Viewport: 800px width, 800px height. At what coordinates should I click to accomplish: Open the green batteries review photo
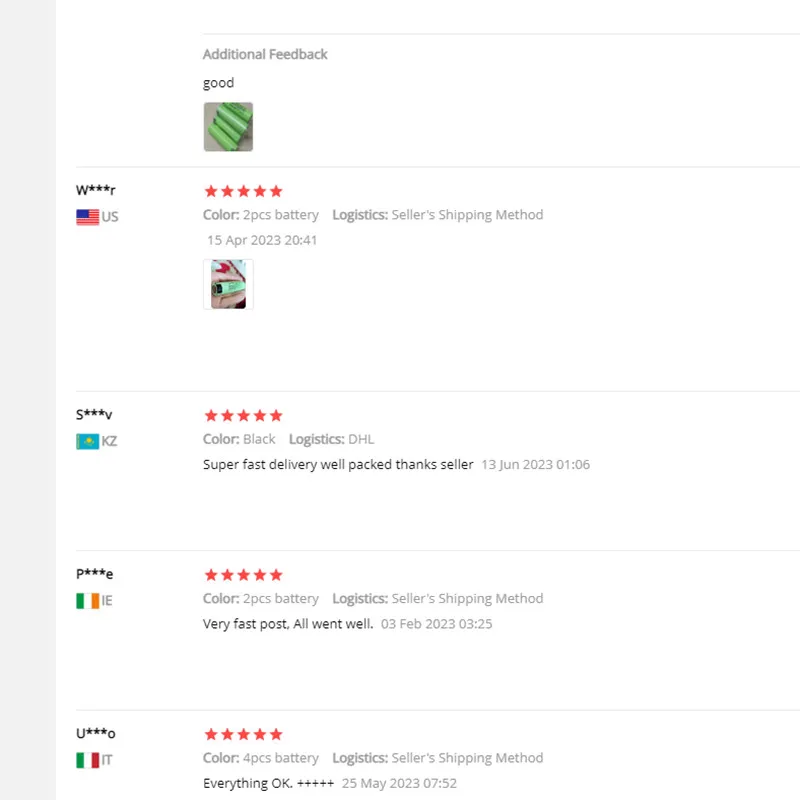pyautogui.click(x=228, y=127)
